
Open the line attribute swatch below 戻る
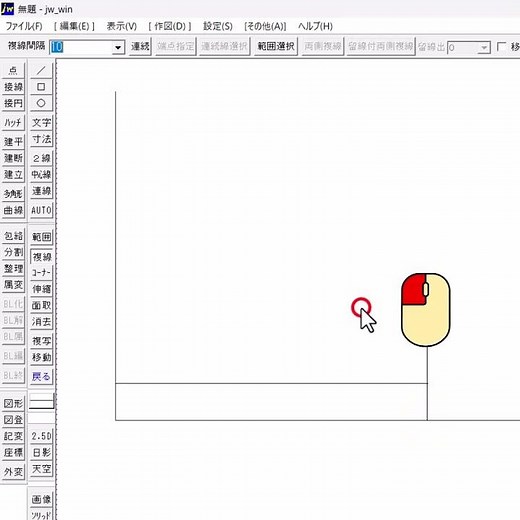tap(41, 401)
